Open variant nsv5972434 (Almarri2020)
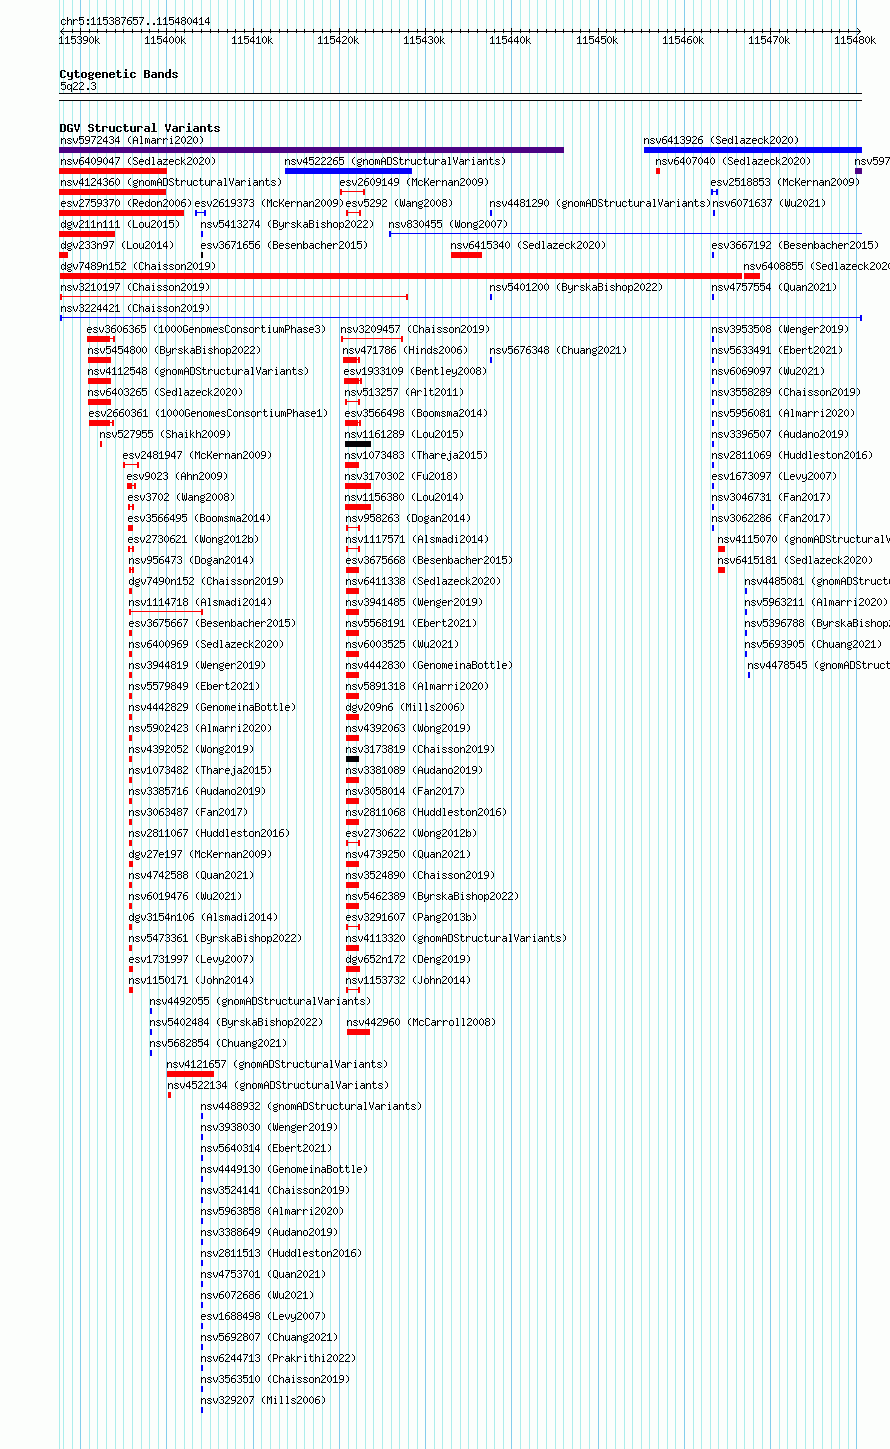 (x=132, y=141)
